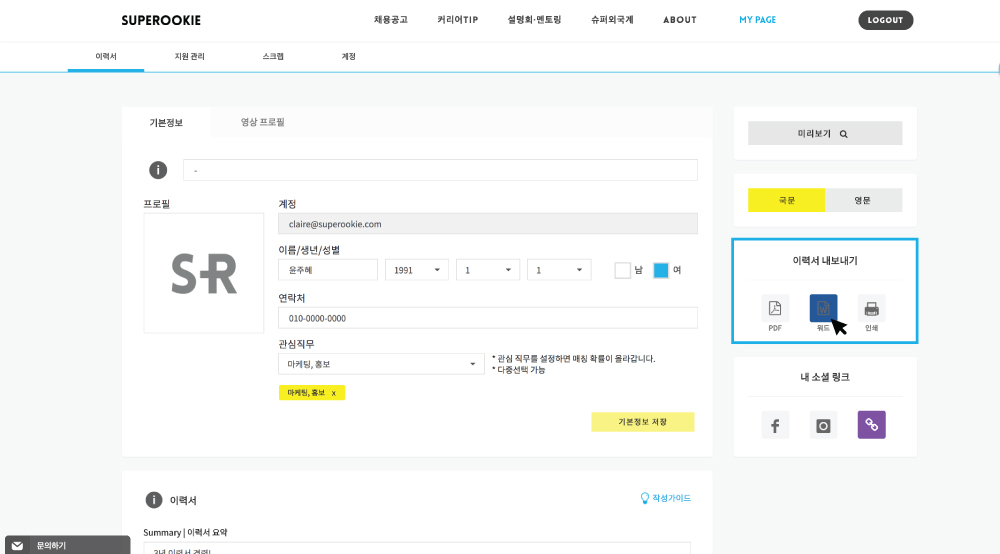Screen dimensions: 1000x554
Task: Click the info icon beside 이력서 heading
Action: click(154, 500)
